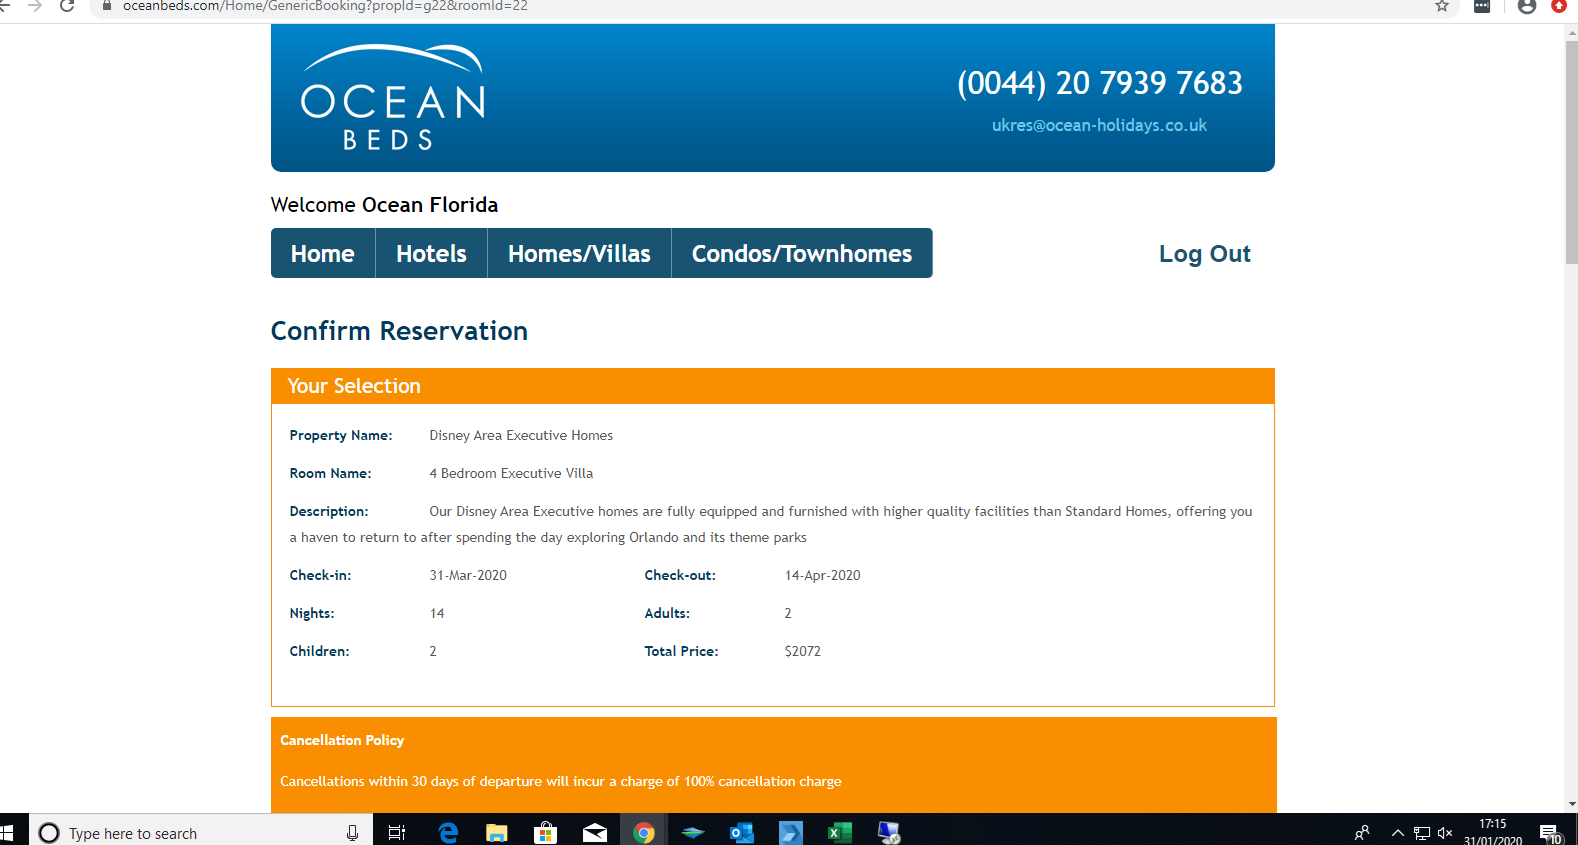Screen dimensions: 1578x845
Task: Click the page vertical scrollbar thumb
Action: (x=1571, y=150)
